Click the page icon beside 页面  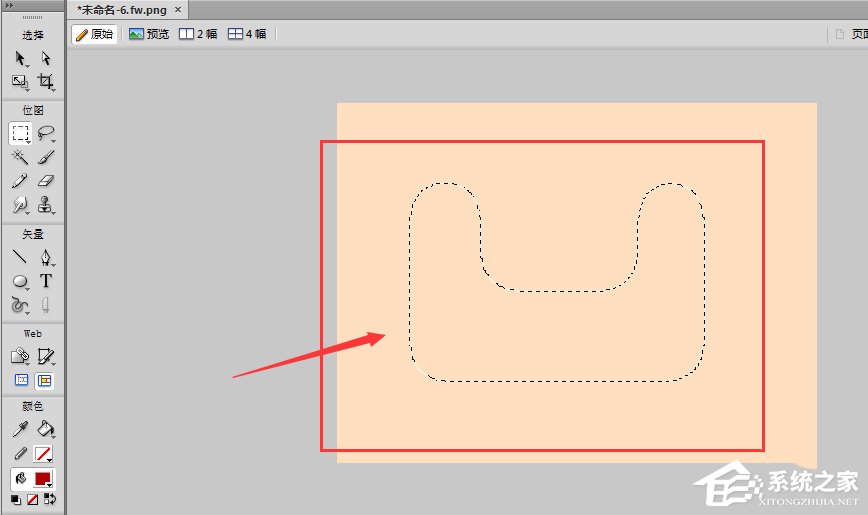click(840, 34)
